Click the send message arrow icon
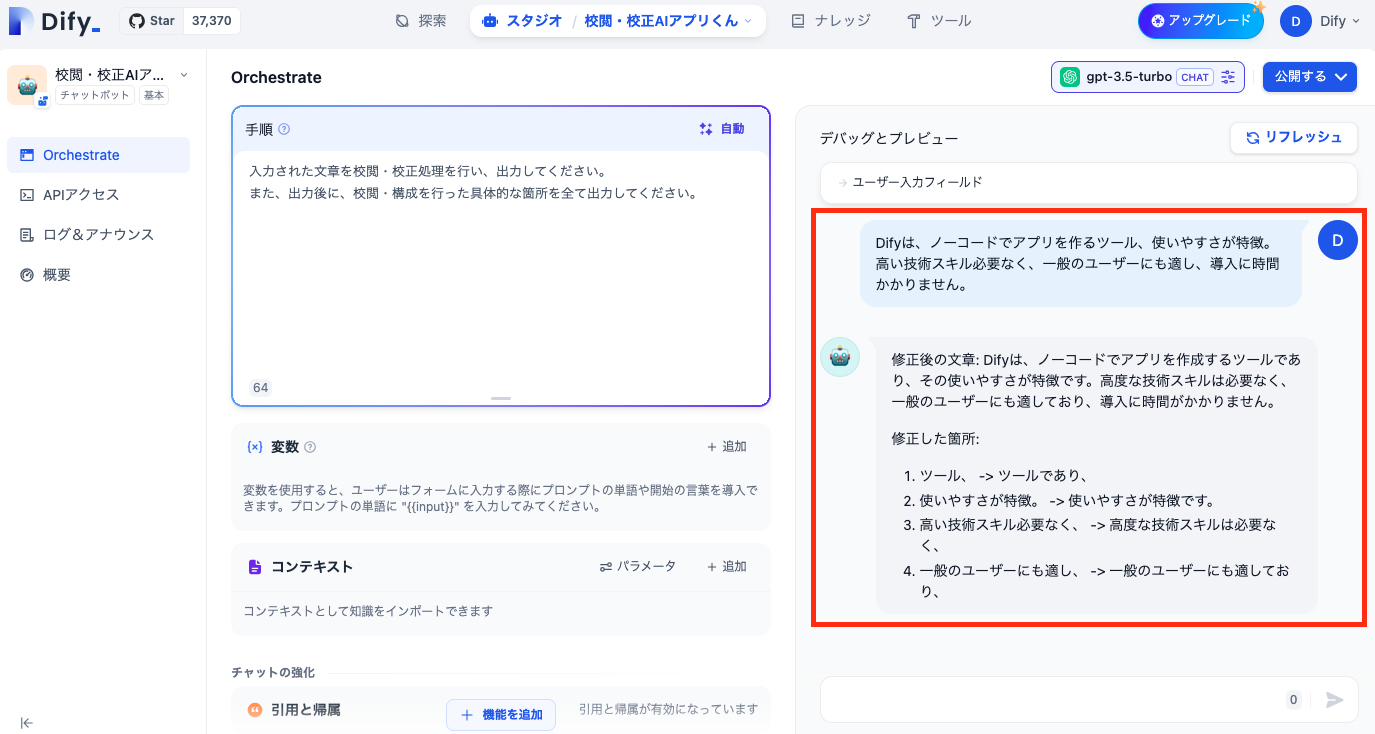The image size is (1375, 734). (1334, 700)
